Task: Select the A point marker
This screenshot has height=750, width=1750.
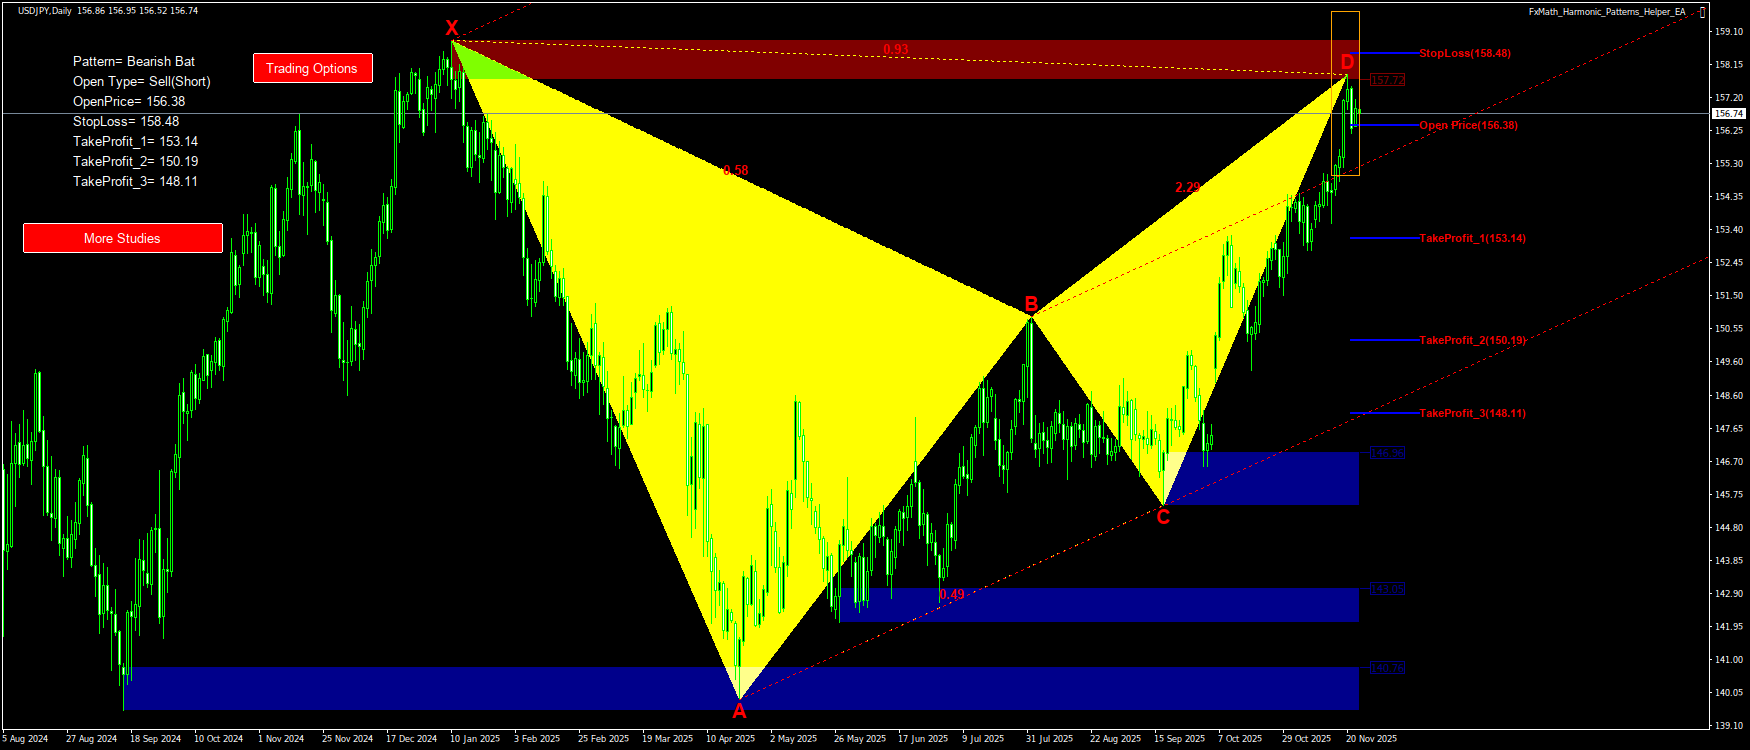Action: click(x=739, y=711)
